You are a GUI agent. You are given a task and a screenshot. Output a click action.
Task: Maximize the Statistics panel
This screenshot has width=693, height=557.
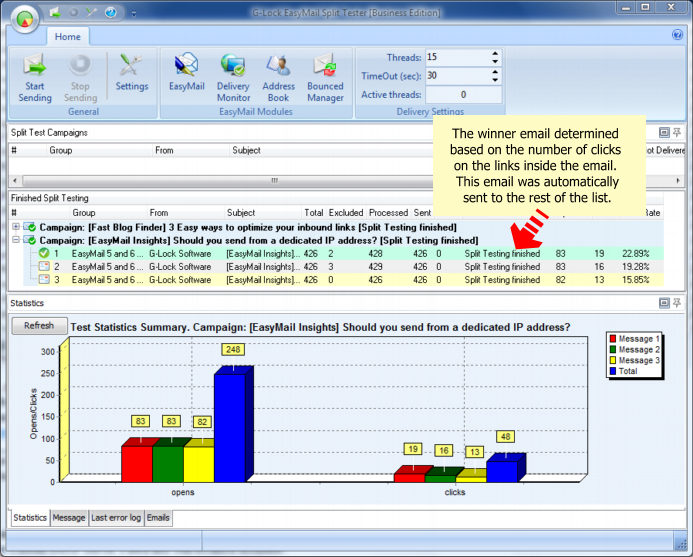point(664,303)
